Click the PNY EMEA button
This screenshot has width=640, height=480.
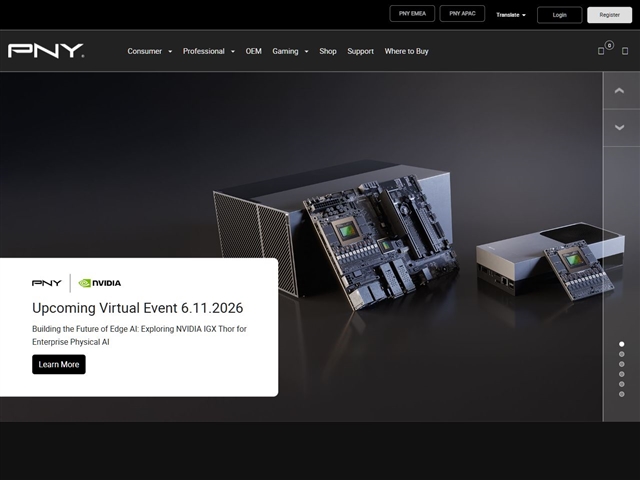click(412, 14)
